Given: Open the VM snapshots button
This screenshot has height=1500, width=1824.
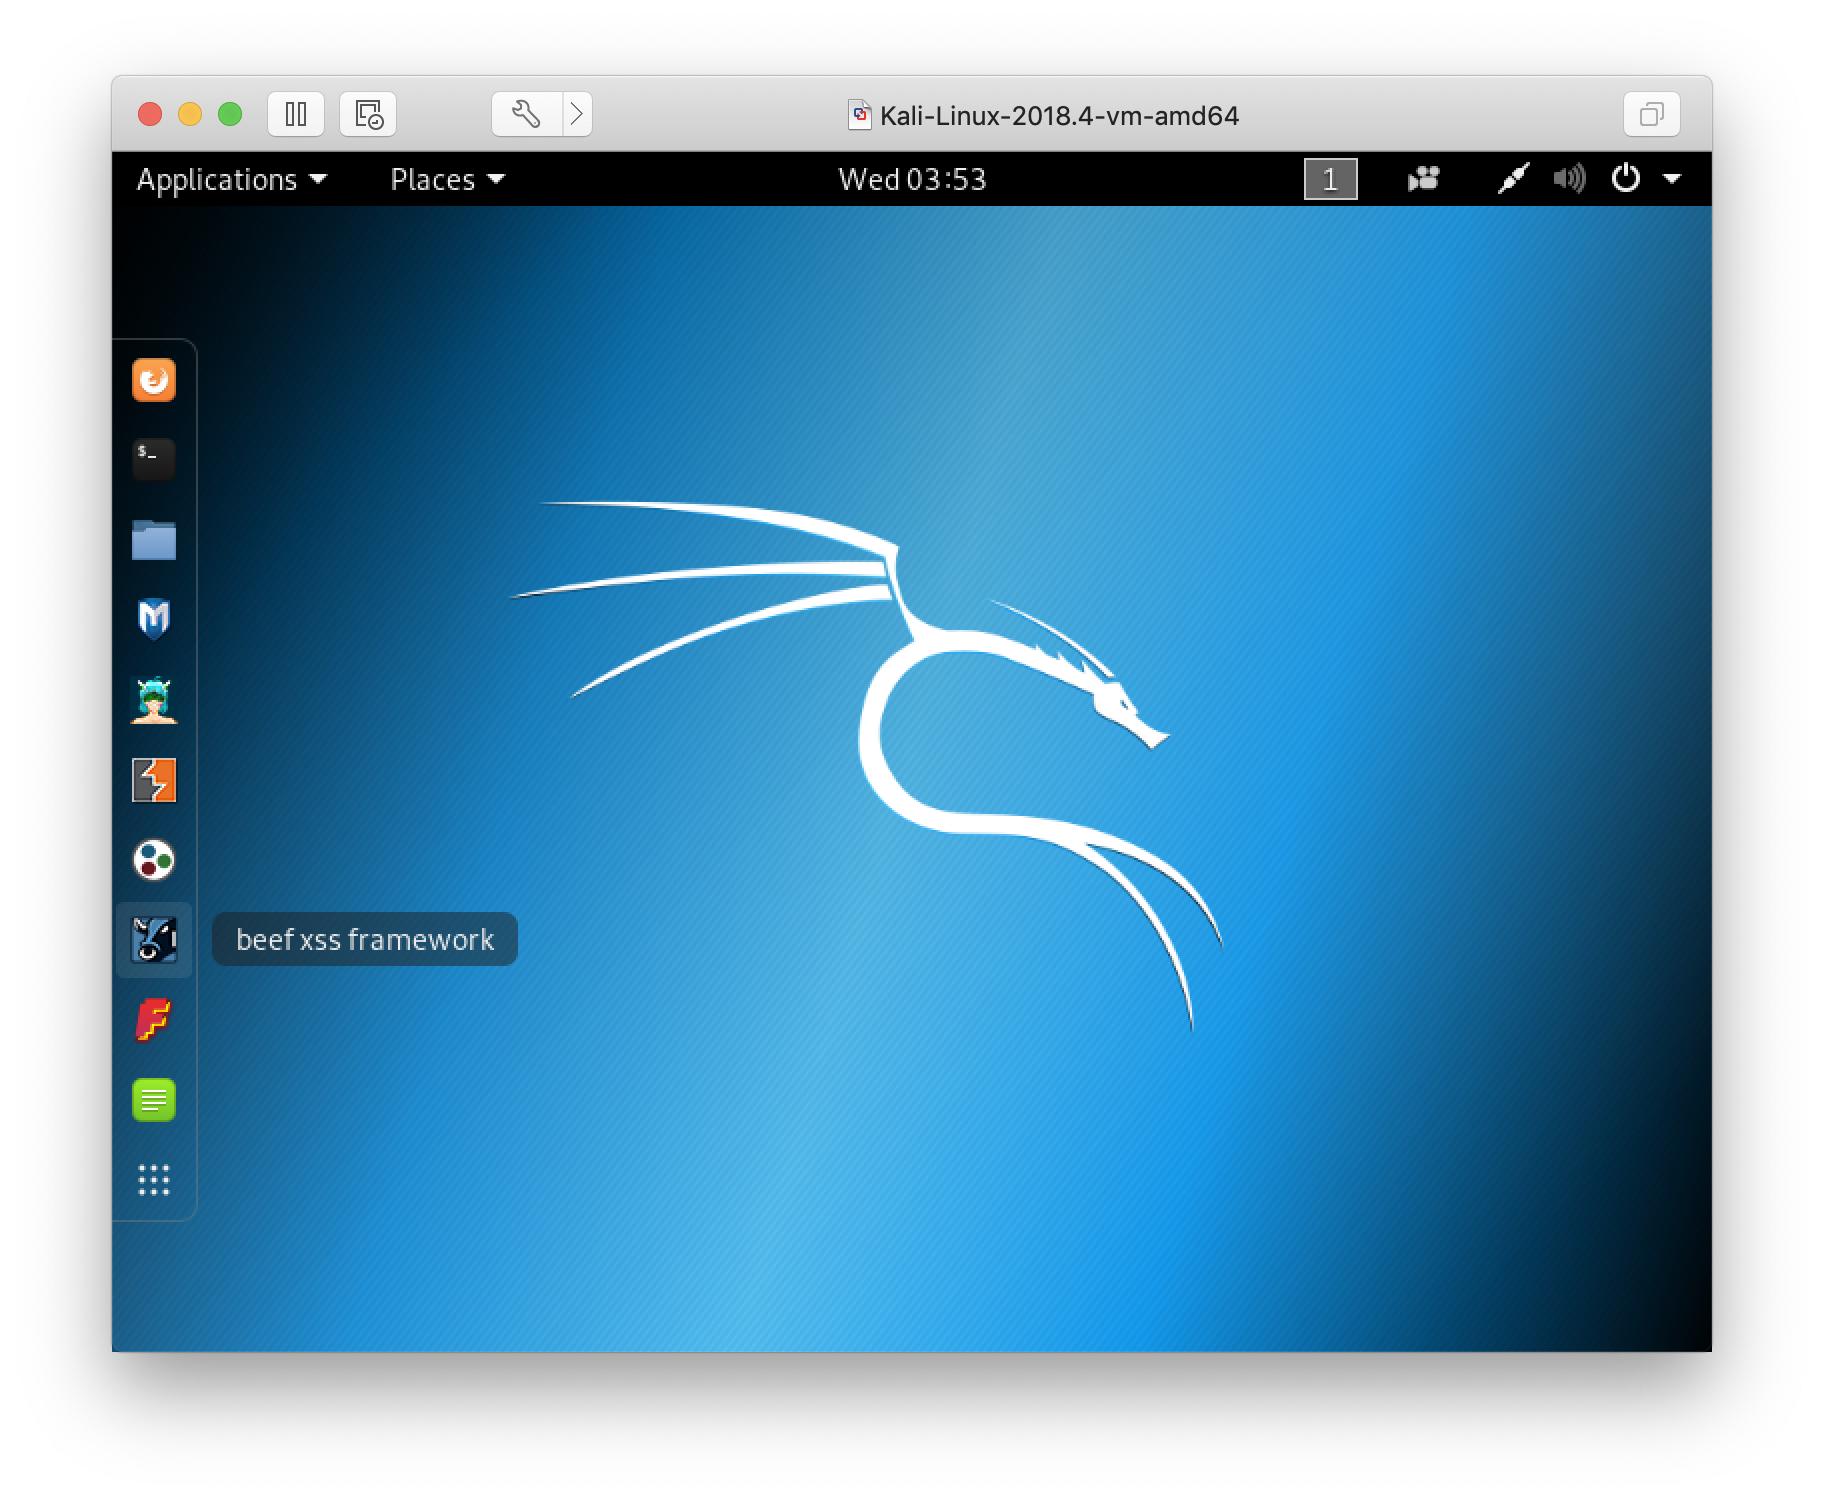Looking at the screenshot, I should coord(368,114).
